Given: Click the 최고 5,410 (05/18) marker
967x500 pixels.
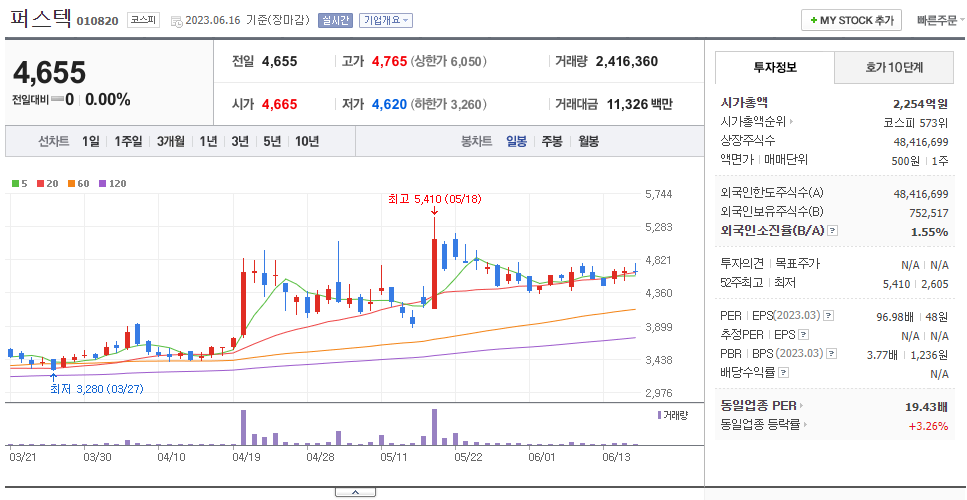Looking at the screenshot, I should coord(434,199).
